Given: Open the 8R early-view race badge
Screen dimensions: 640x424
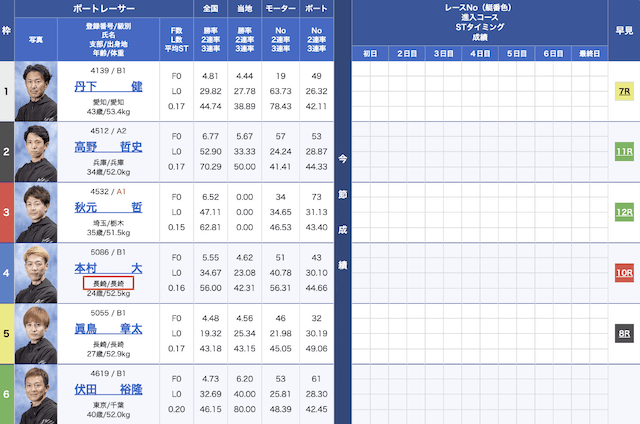Looking at the screenshot, I should [x=624, y=333].
